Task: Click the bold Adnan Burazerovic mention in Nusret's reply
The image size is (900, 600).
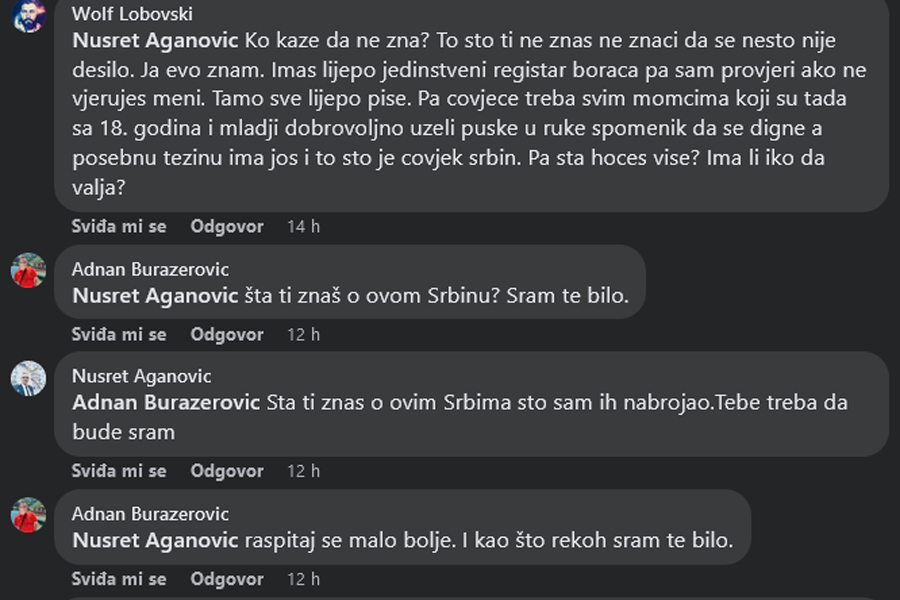Action: (x=167, y=403)
